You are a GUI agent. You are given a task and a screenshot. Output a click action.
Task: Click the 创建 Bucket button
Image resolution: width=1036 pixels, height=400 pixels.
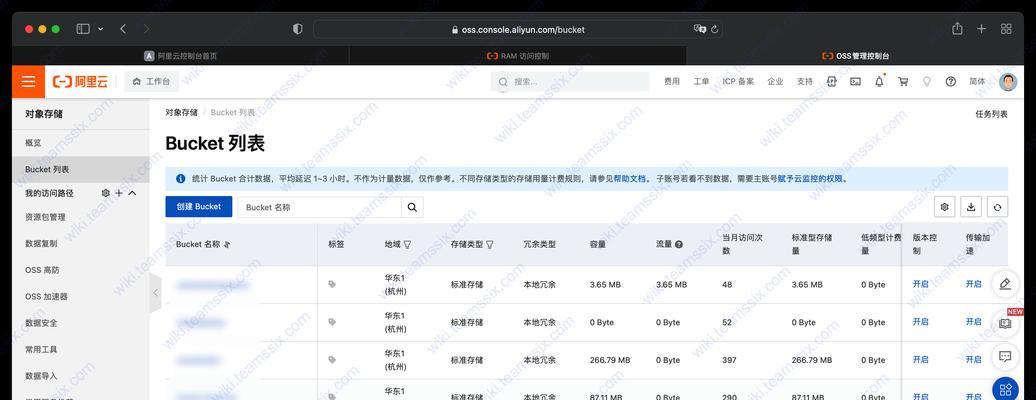[x=198, y=206]
